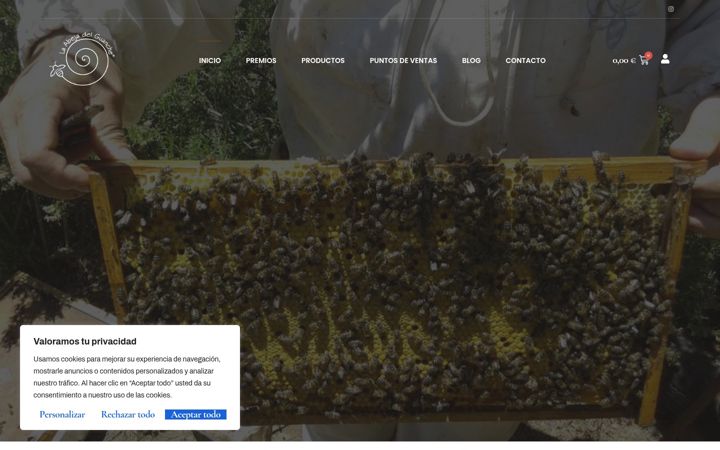The image size is (720, 450).
Task: Open the PREMIOS menu item
Action: pos(261,60)
